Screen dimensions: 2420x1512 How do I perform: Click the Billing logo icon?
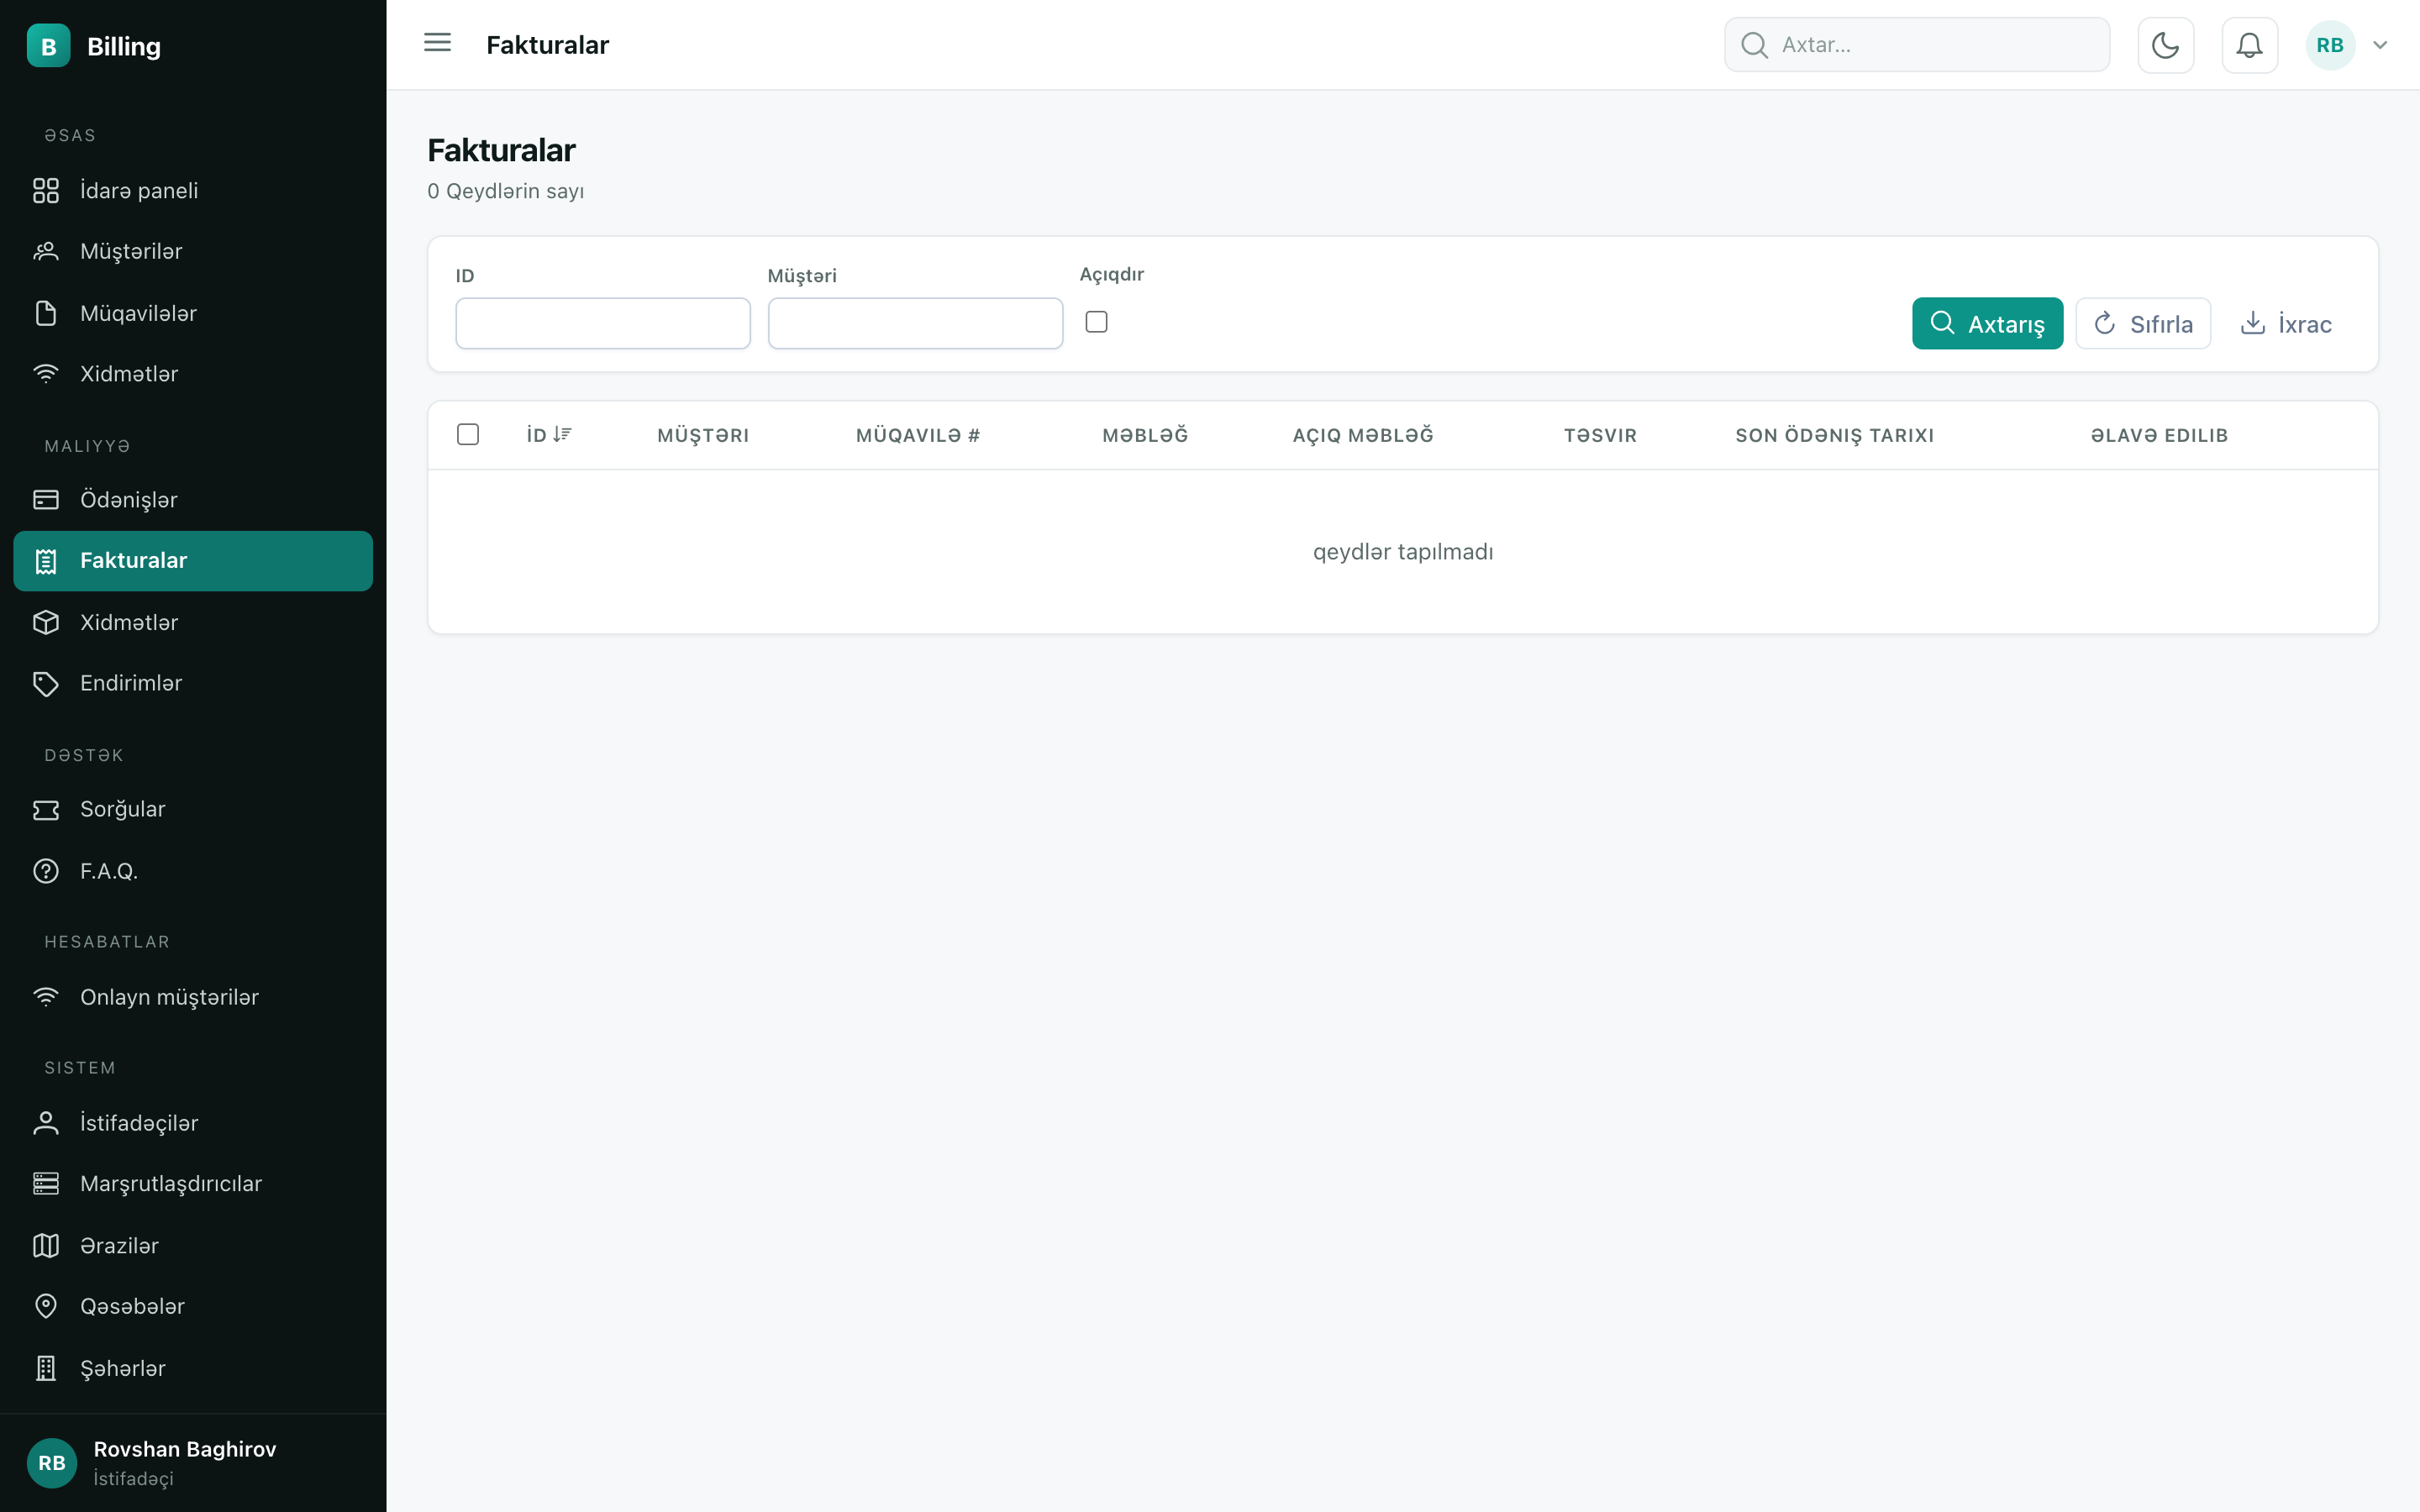click(48, 46)
